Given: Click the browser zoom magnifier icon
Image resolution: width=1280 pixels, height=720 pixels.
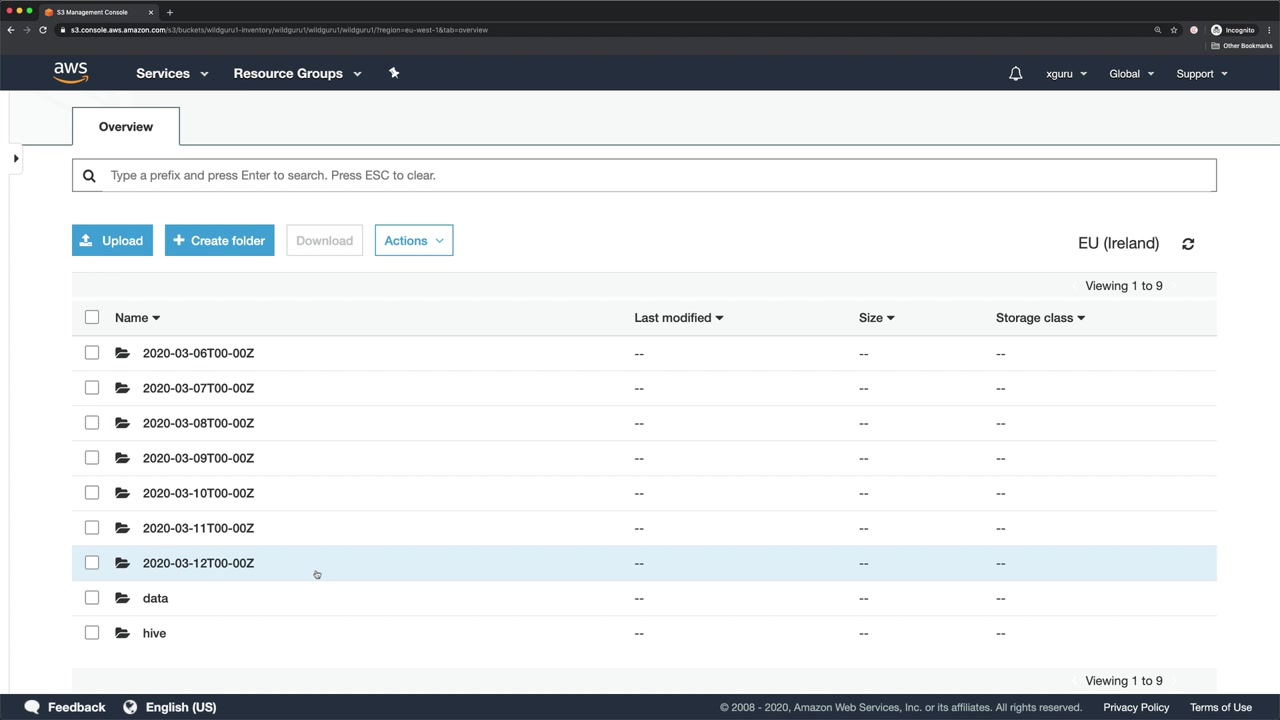Looking at the screenshot, I should (x=1158, y=30).
